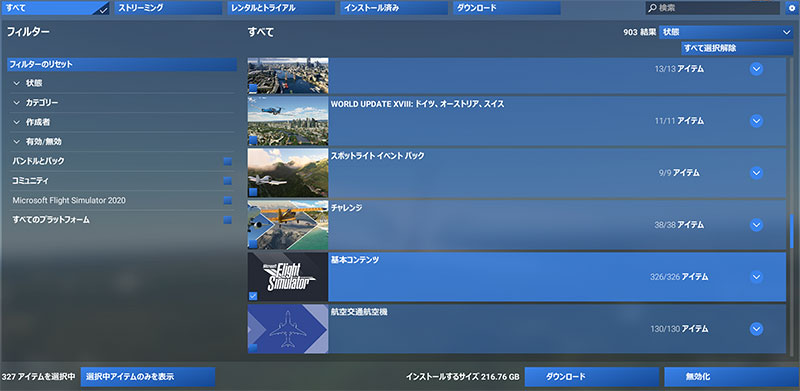Click the 航空交通航空機 title text
Image resolution: width=800 pixels, height=391 pixels.
(359, 312)
